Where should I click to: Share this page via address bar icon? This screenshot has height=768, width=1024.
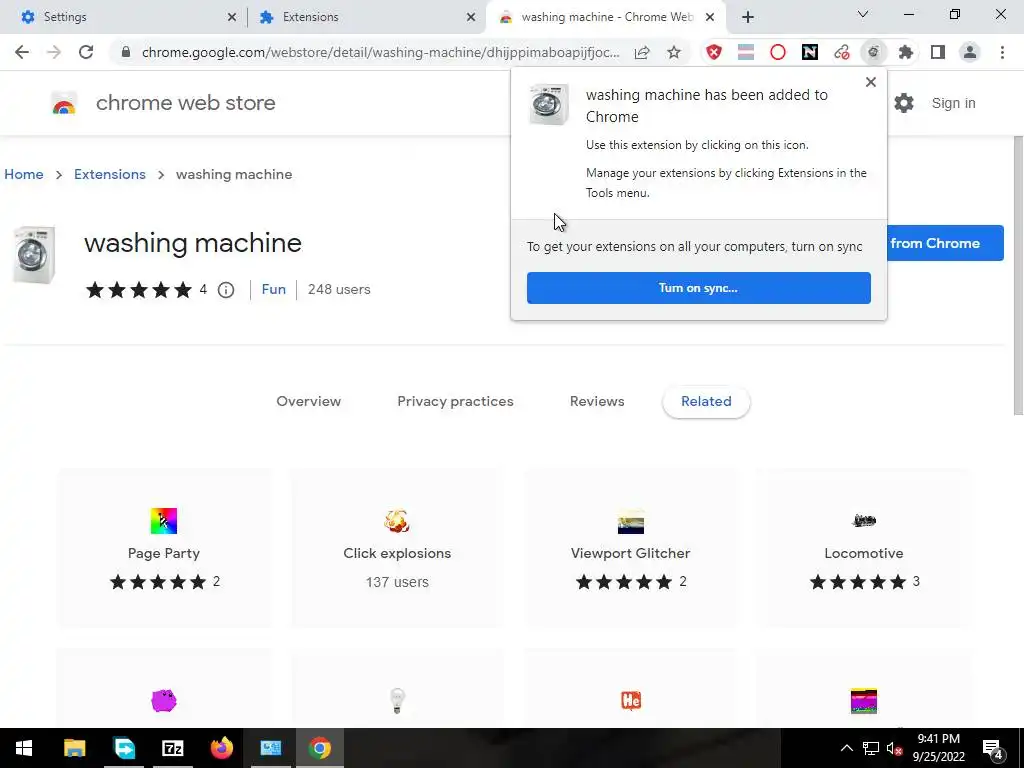pos(642,52)
